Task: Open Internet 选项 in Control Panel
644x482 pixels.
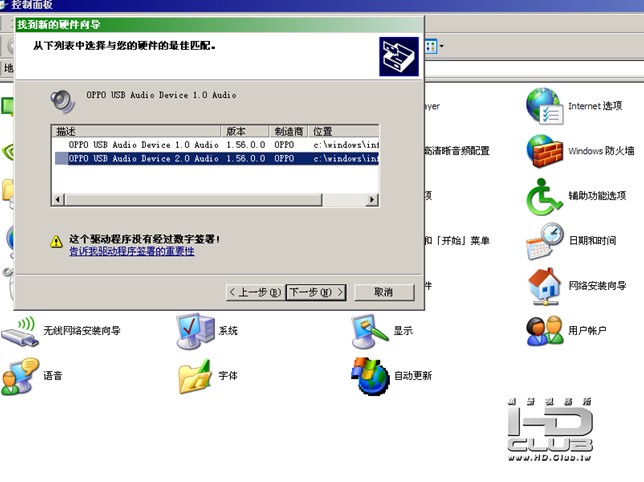Action: [x=574, y=106]
